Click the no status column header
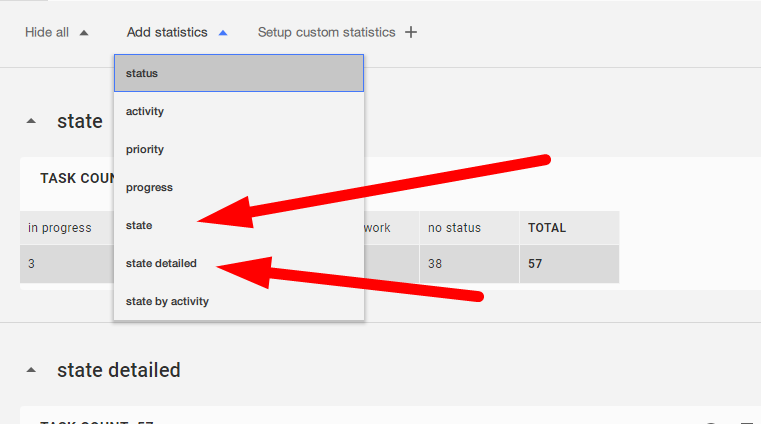This screenshot has height=424, width=761. (454, 228)
